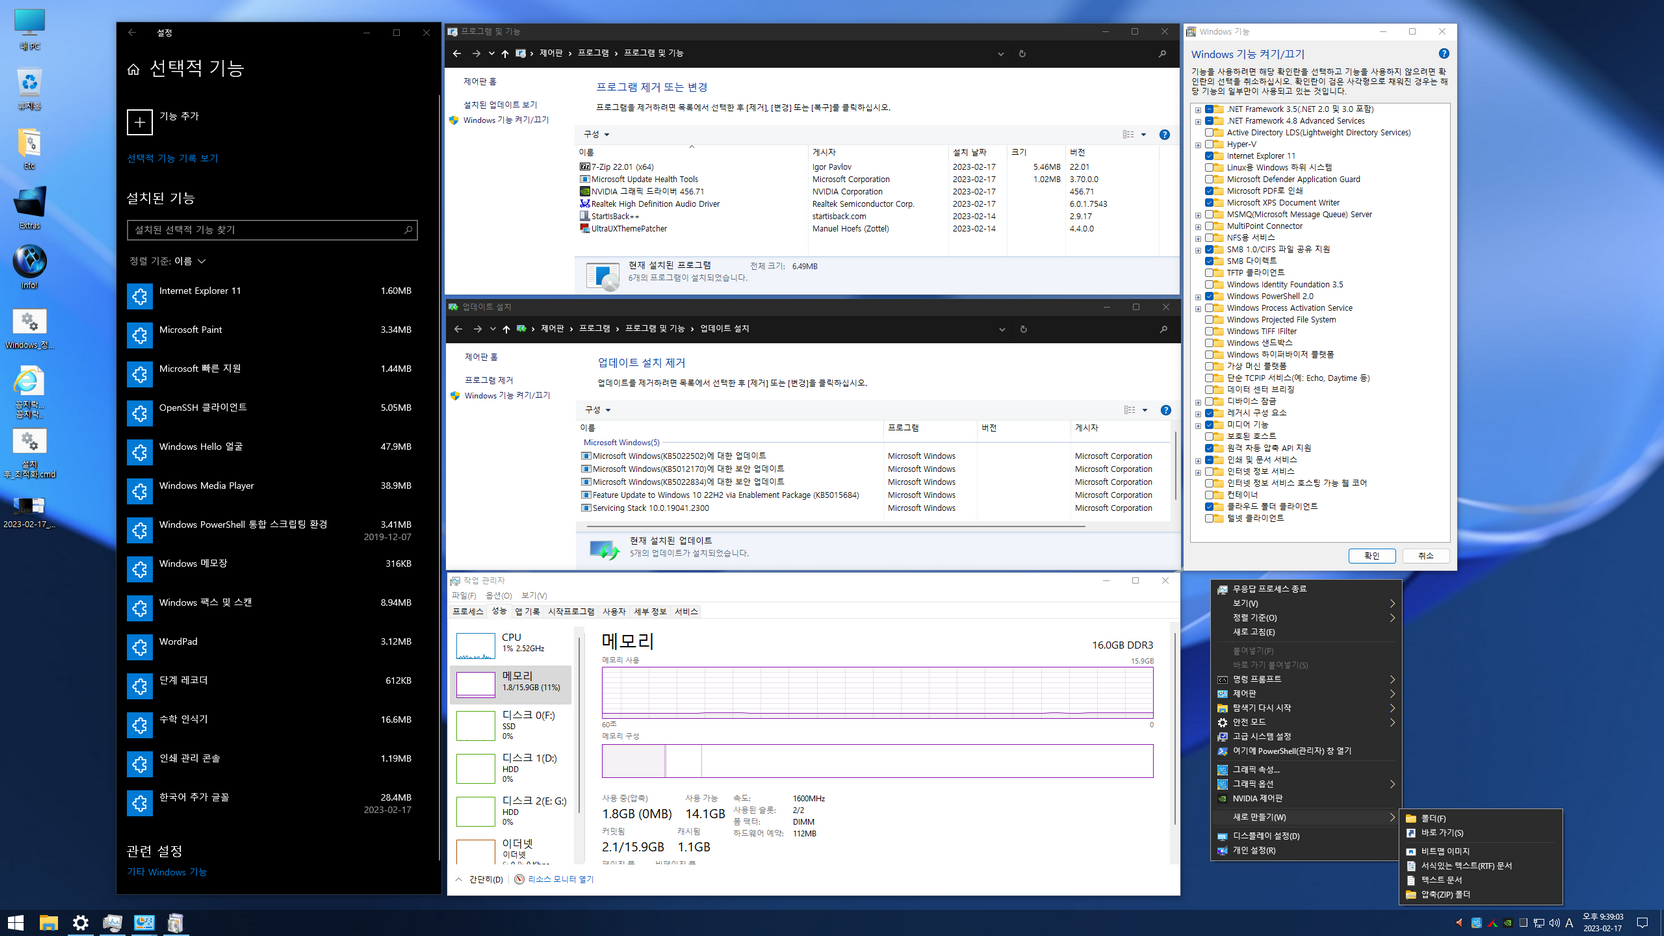1664x936 pixels.
Task: Open the 선택적 기능 기록 보기 link
Action: 172,159
